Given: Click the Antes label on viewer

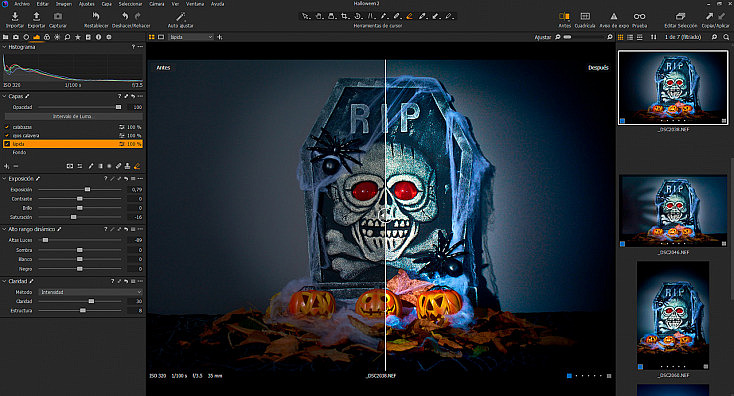Looking at the screenshot, I should [x=163, y=68].
